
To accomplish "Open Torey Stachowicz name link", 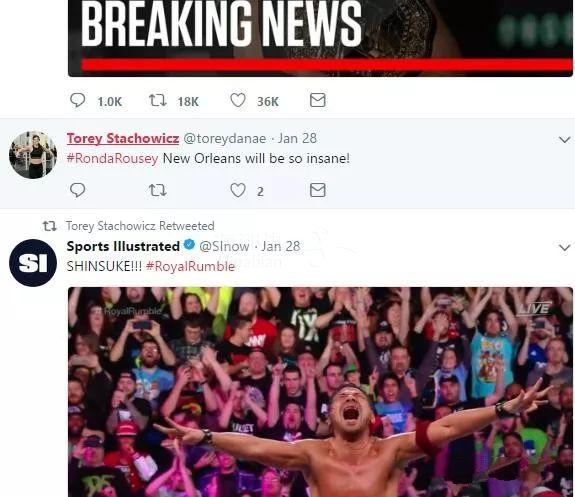I will tap(123, 138).
